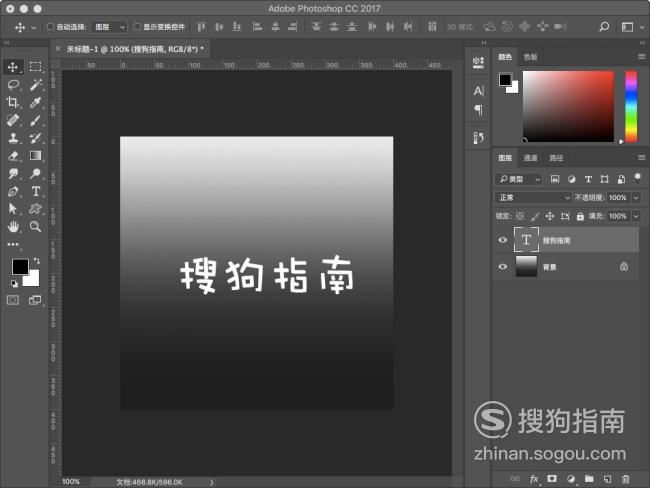Select the History Brush tool

click(35, 138)
